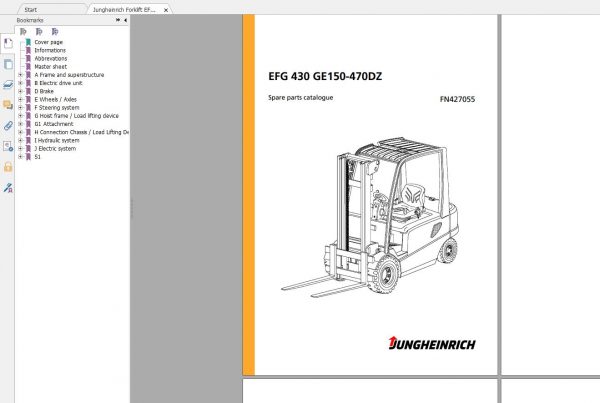Select the G1 Attachment bookmark label

coord(54,124)
